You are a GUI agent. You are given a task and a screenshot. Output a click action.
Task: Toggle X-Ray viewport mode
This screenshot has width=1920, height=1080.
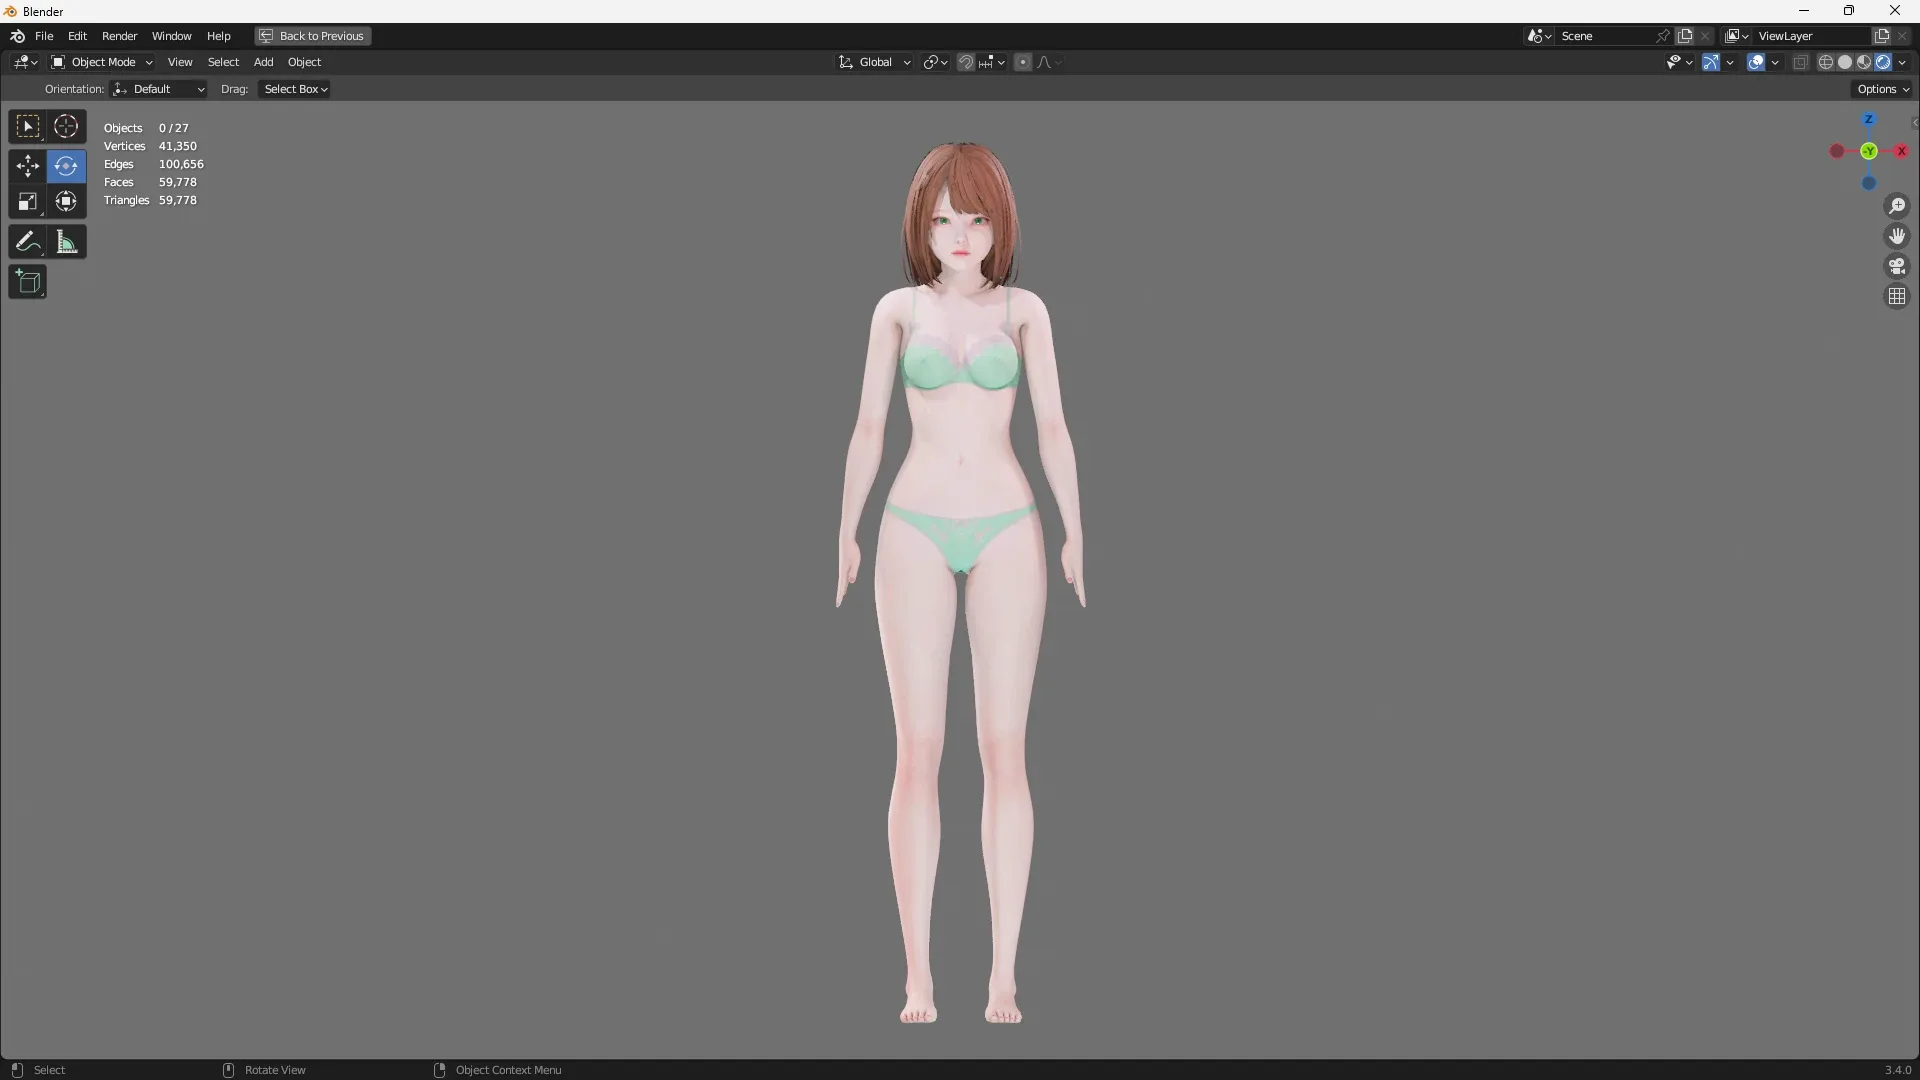point(1800,61)
